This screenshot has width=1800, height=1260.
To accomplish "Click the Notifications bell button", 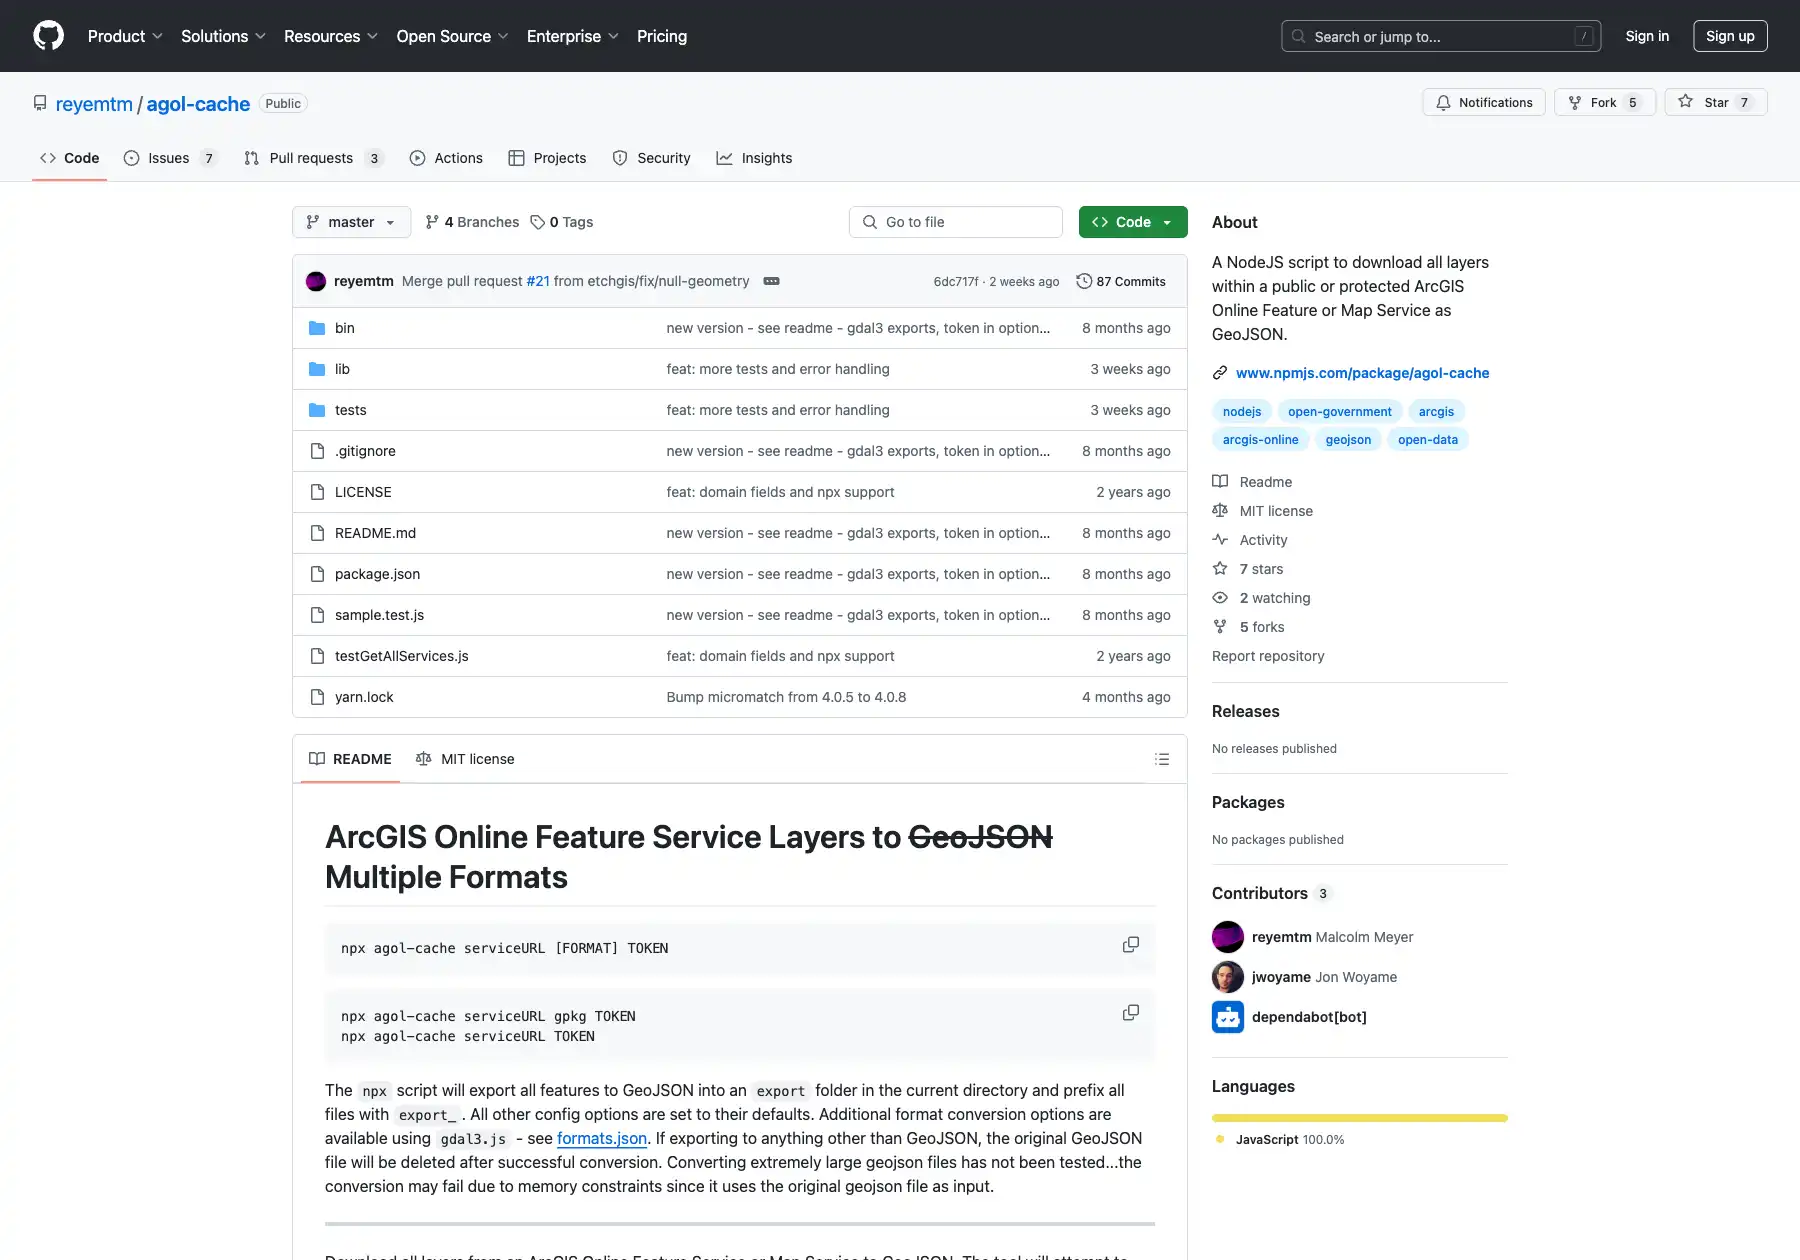I will pos(1484,102).
